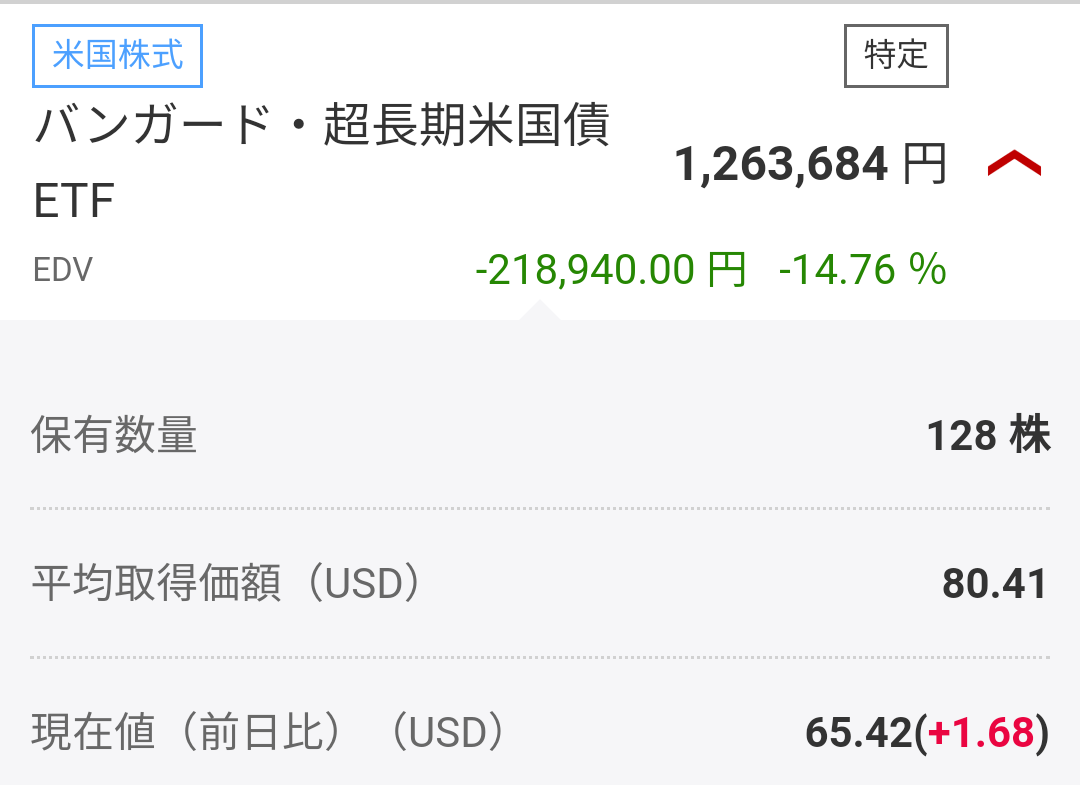
Task: Click the 米国株式 category badge
Action: (118, 54)
